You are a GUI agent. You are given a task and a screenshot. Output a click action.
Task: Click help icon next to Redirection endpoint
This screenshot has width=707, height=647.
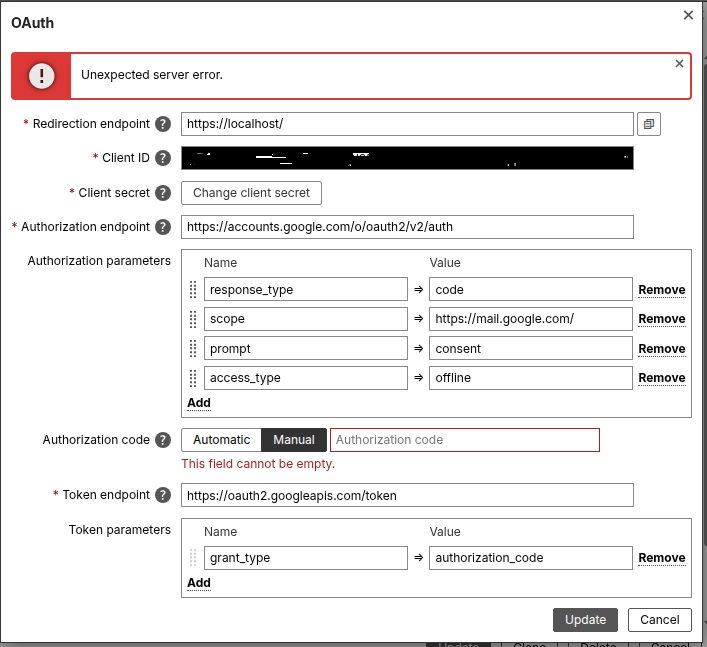163,124
